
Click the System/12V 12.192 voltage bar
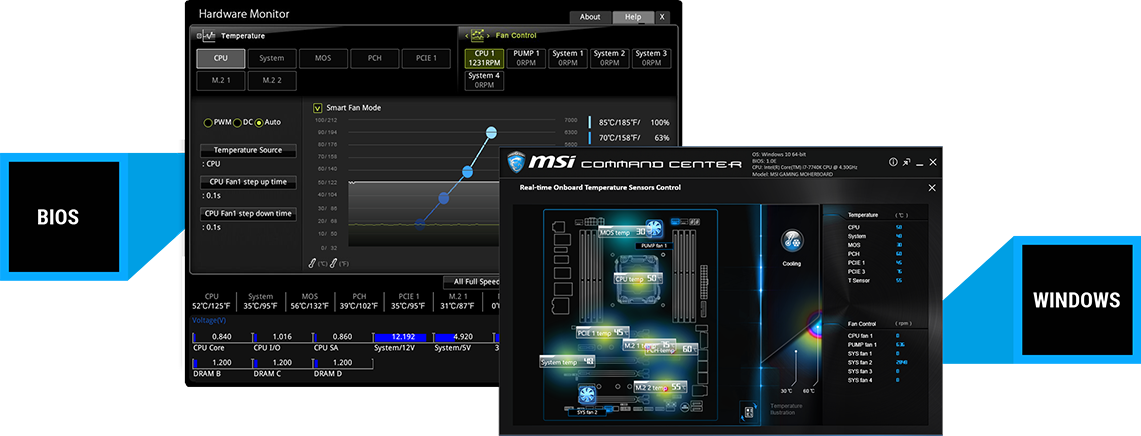click(x=402, y=337)
